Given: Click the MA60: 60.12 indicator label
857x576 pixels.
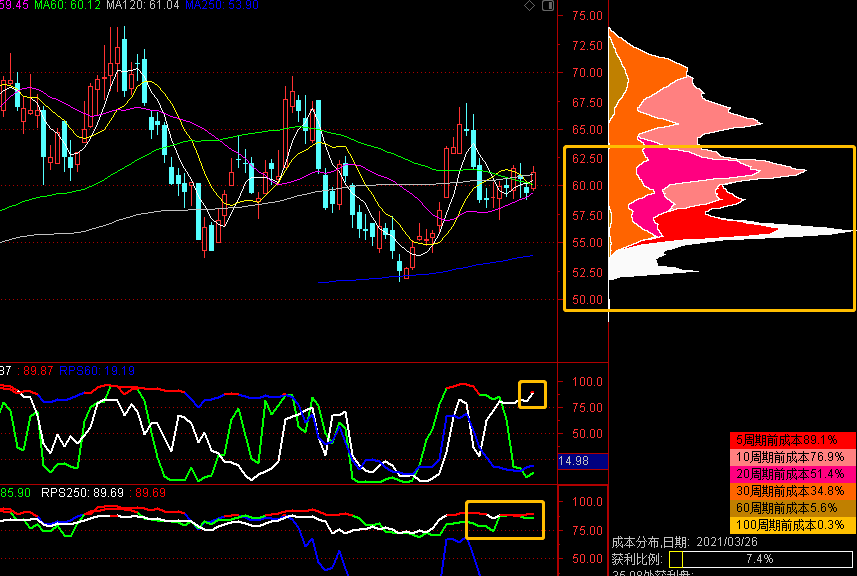Looking at the screenshot, I should [68, 5].
